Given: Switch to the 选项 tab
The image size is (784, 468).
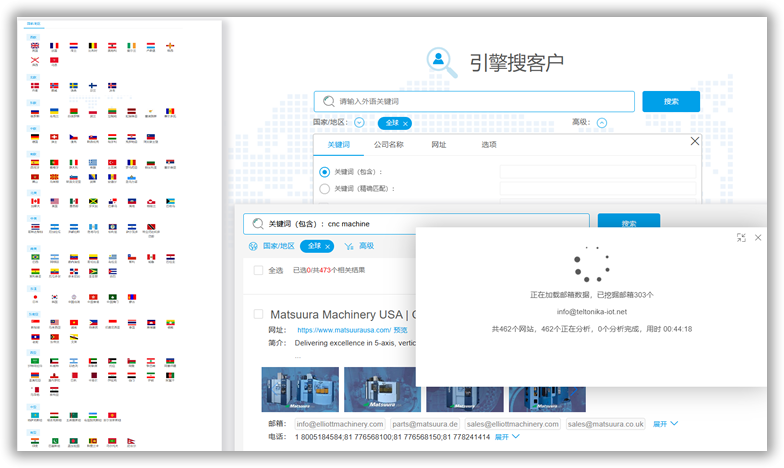Looking at the screenshot, I should pos(488,144).
